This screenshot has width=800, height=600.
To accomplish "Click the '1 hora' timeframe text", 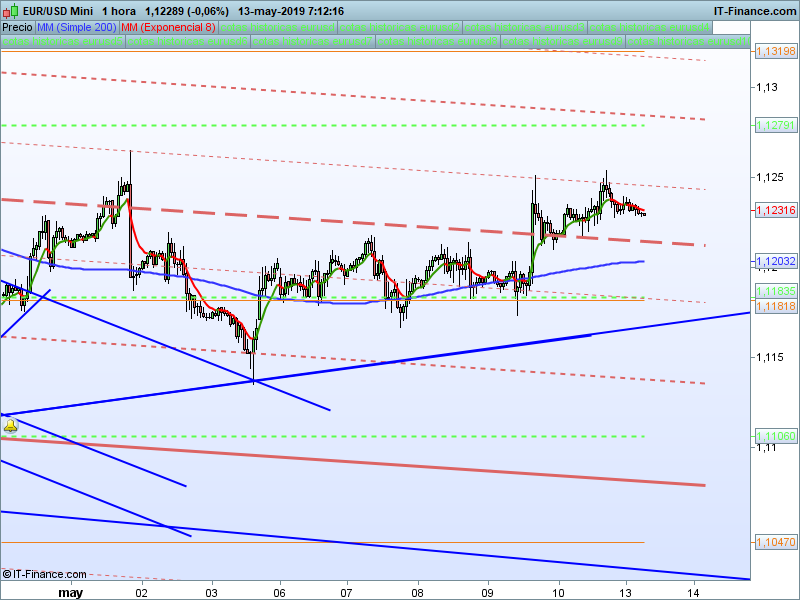I will click(x=118, y=11).
